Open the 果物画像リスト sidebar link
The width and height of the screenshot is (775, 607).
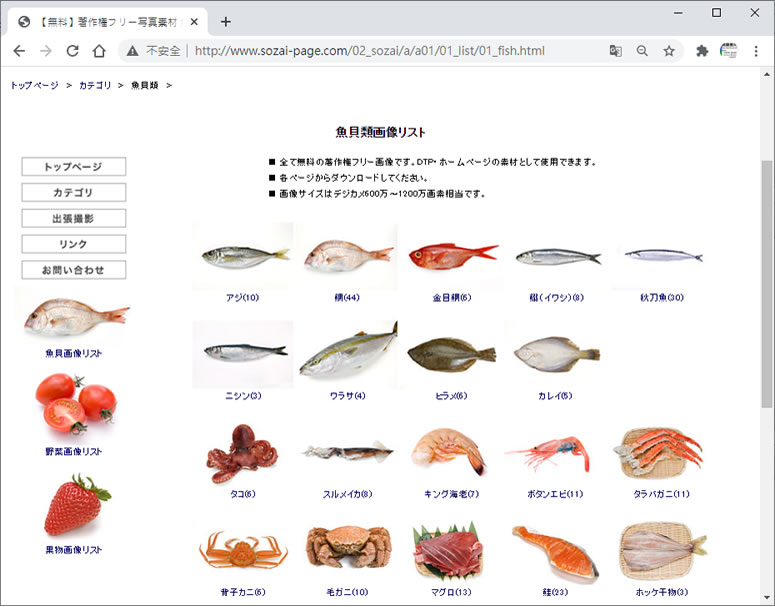74,550
